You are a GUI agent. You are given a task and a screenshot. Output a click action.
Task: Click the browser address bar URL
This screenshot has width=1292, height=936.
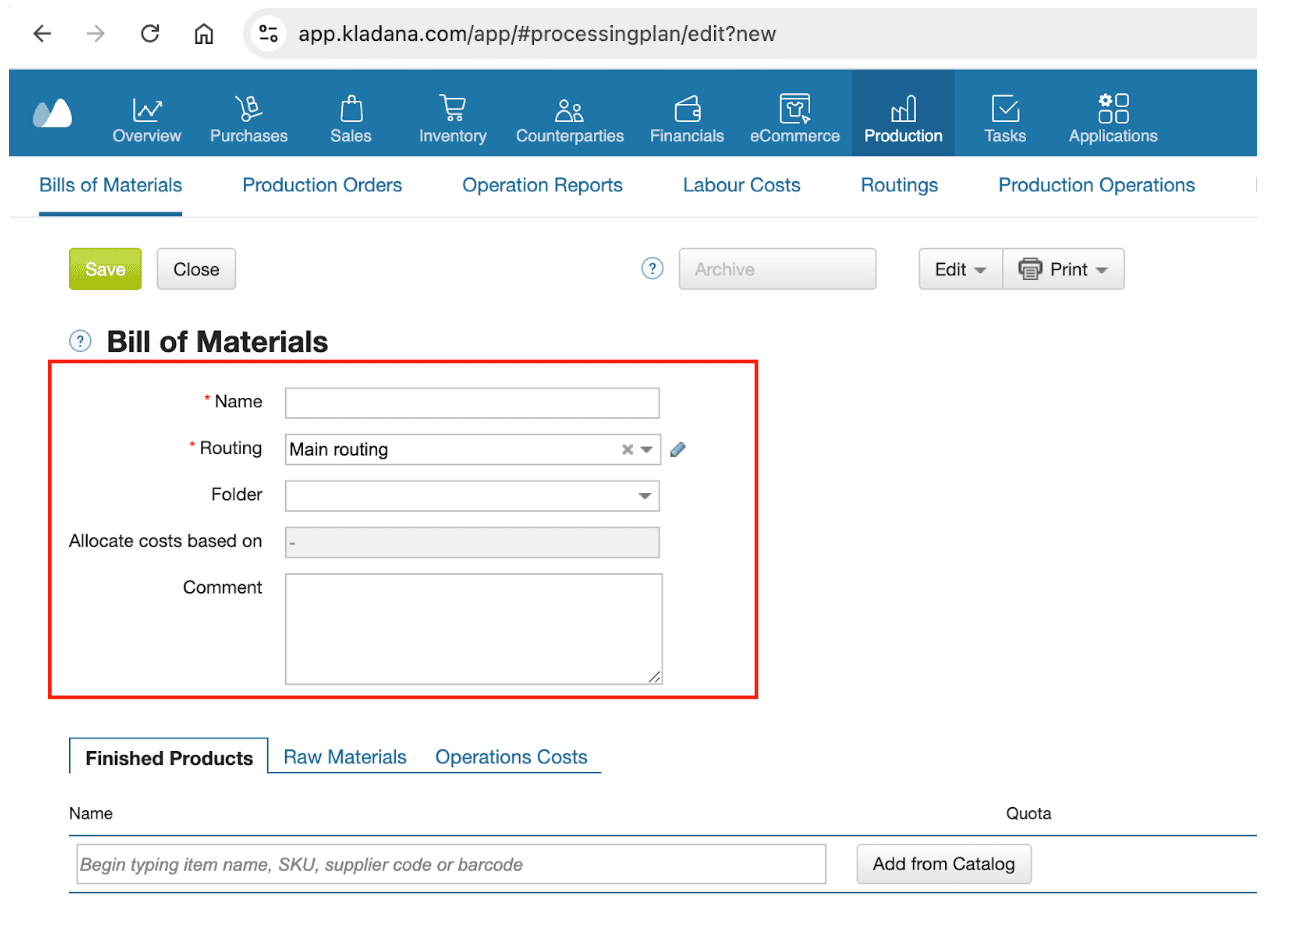coord(537,34)
